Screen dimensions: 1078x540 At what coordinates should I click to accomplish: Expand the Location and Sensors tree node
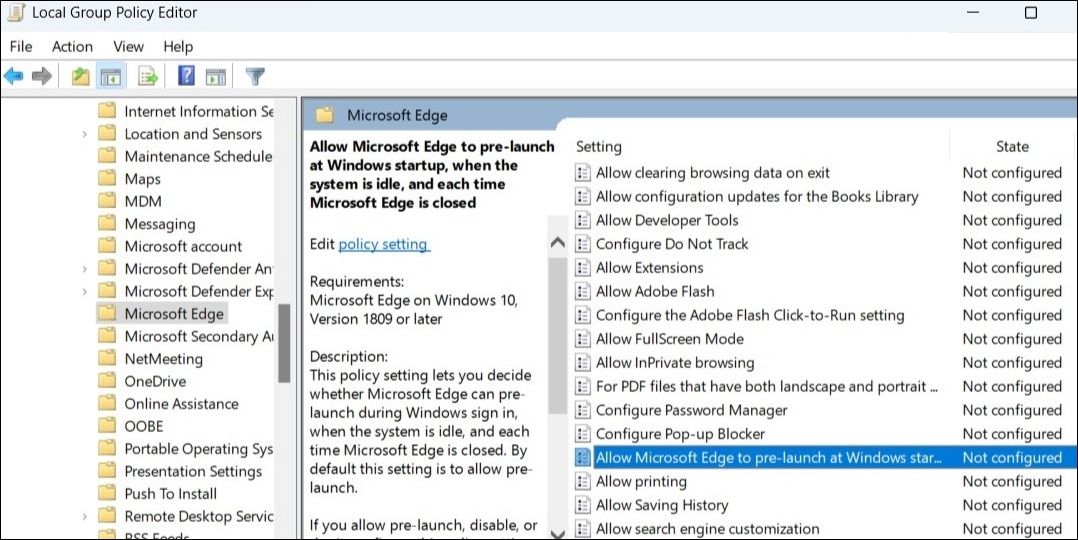pos(86,134)
